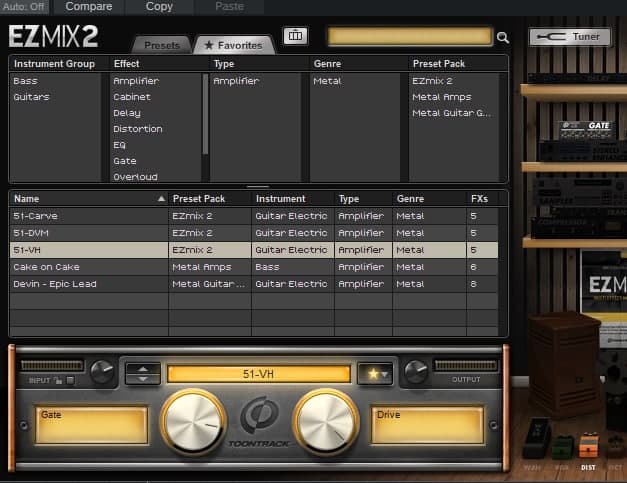Click the Gate parameter display
Viewport: 627px width, 483px height.
(92, 425)
